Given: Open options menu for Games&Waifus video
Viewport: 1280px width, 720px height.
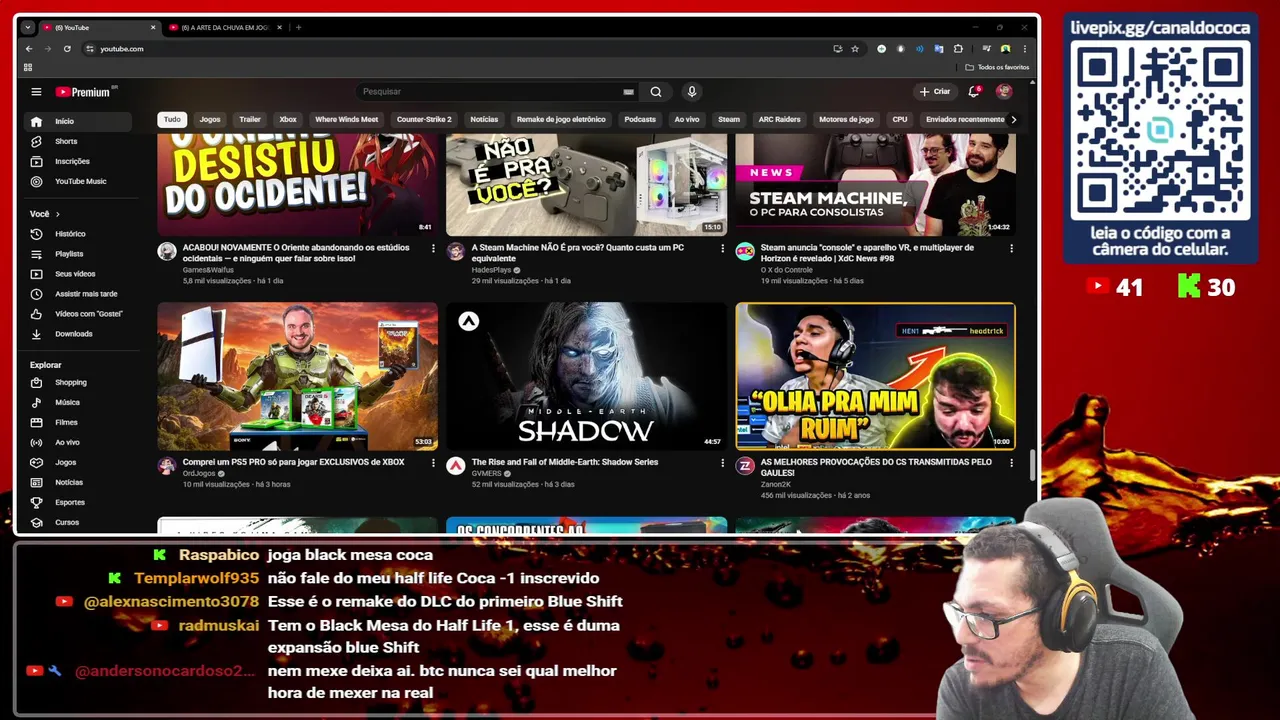Looking at the screenshot, I should pyautogui.click(x=433, y=248).
